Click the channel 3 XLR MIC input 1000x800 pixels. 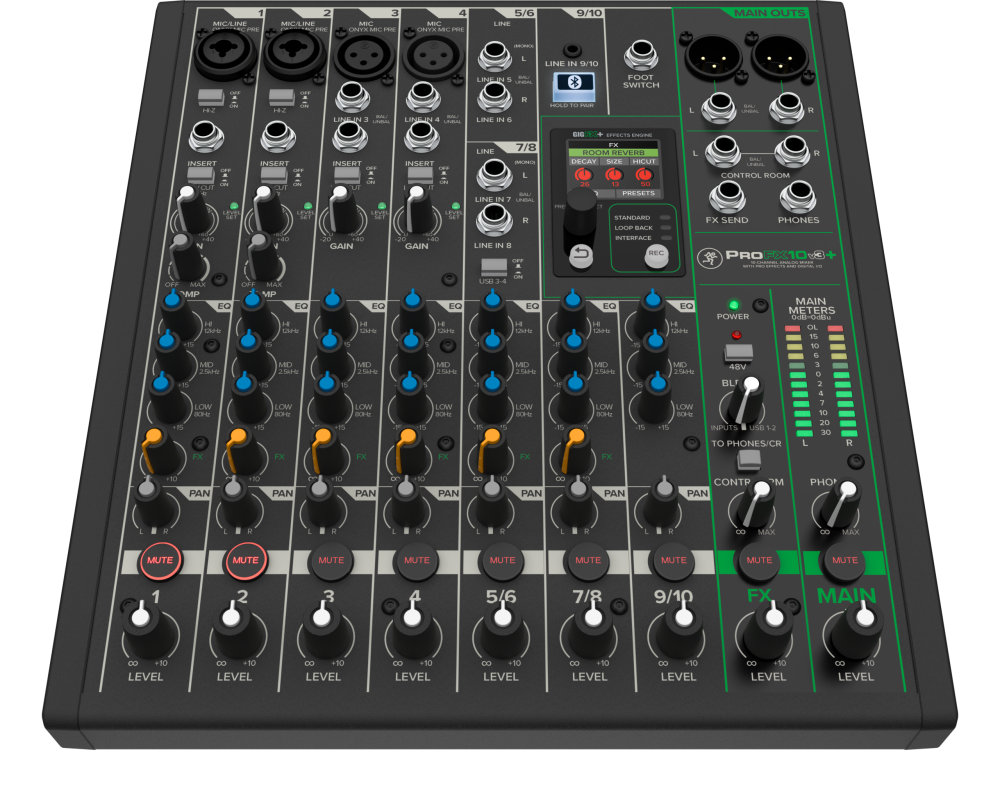click(x=365, y=55)
